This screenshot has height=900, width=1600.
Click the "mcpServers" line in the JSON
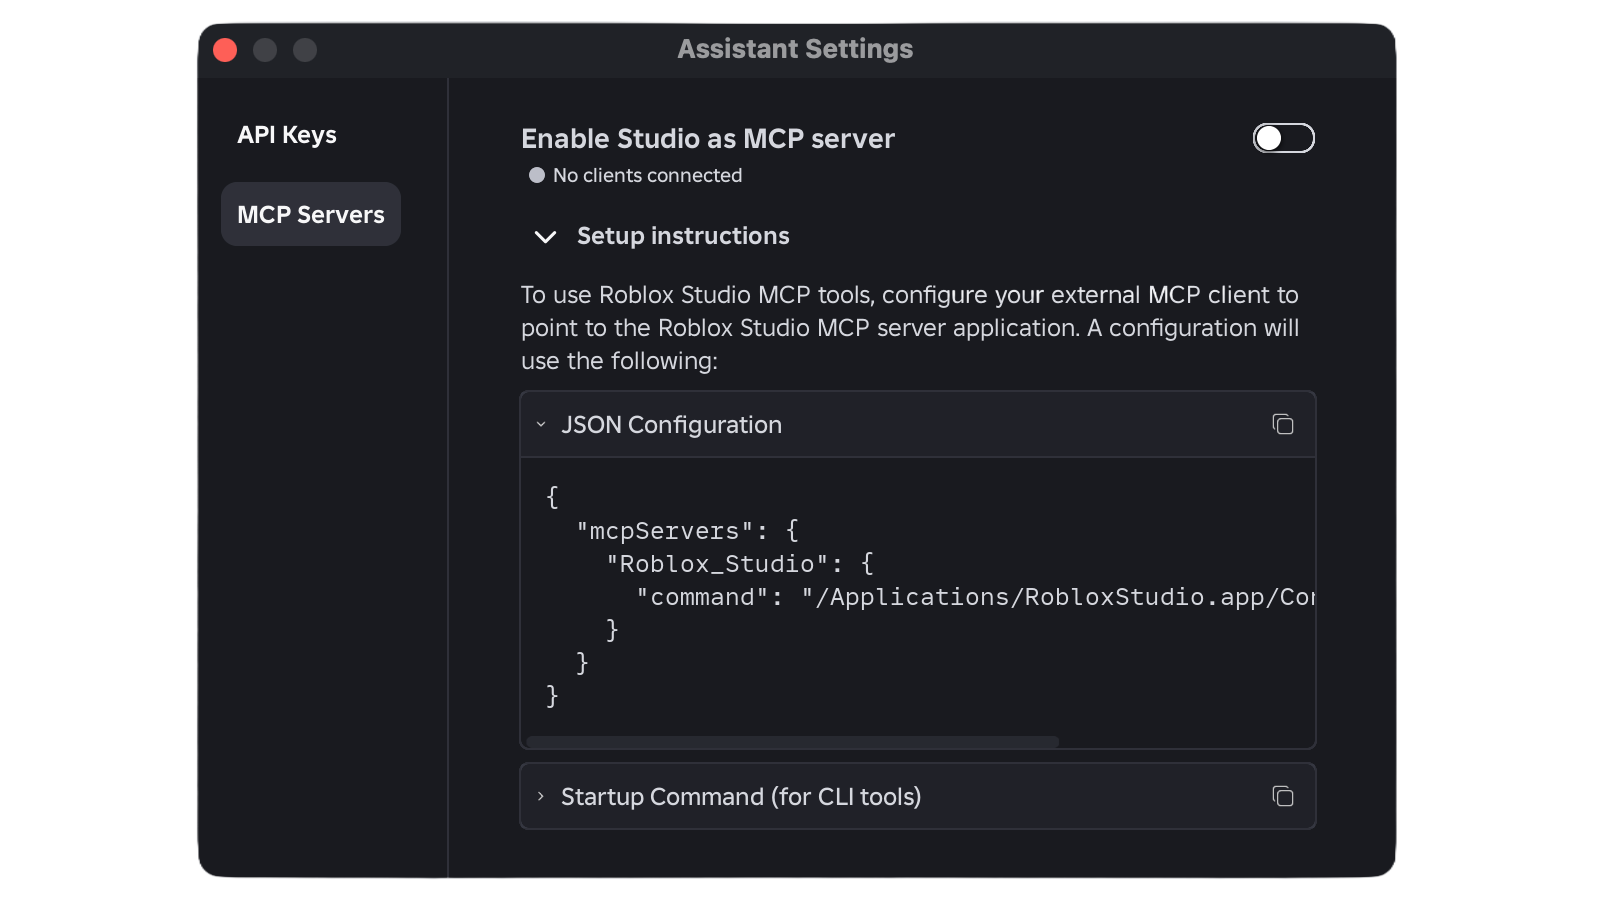click(687, 531)
